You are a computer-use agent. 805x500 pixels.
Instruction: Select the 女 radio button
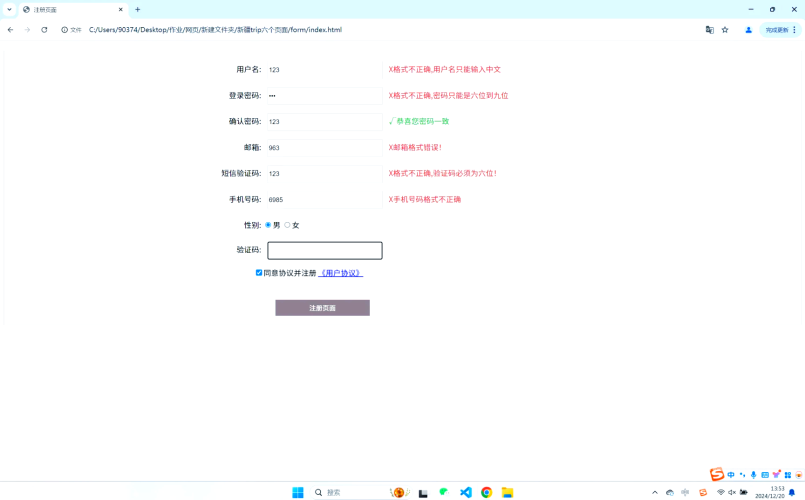tap(287, 225)
